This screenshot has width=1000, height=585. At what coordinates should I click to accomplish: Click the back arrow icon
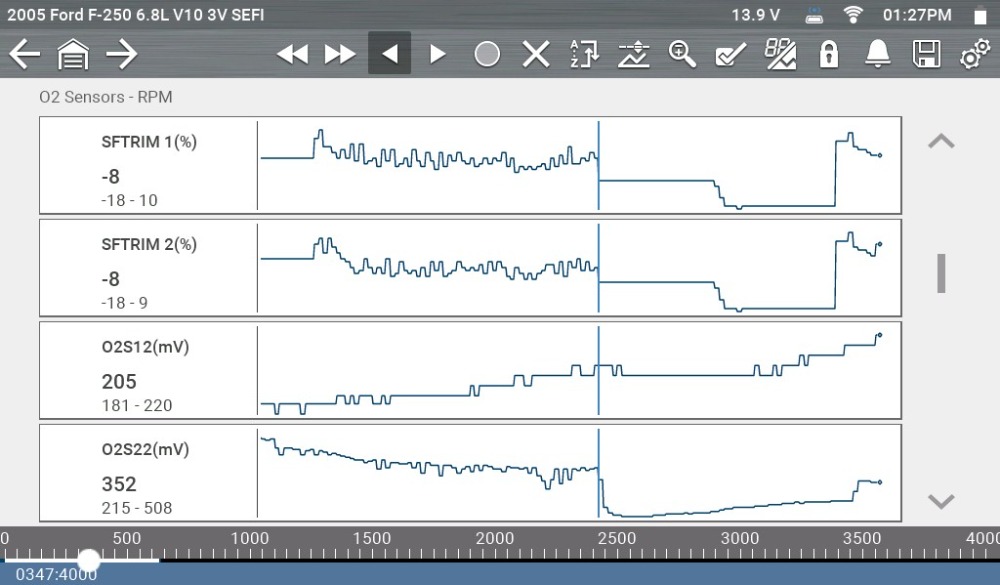(x=24, y=54)
